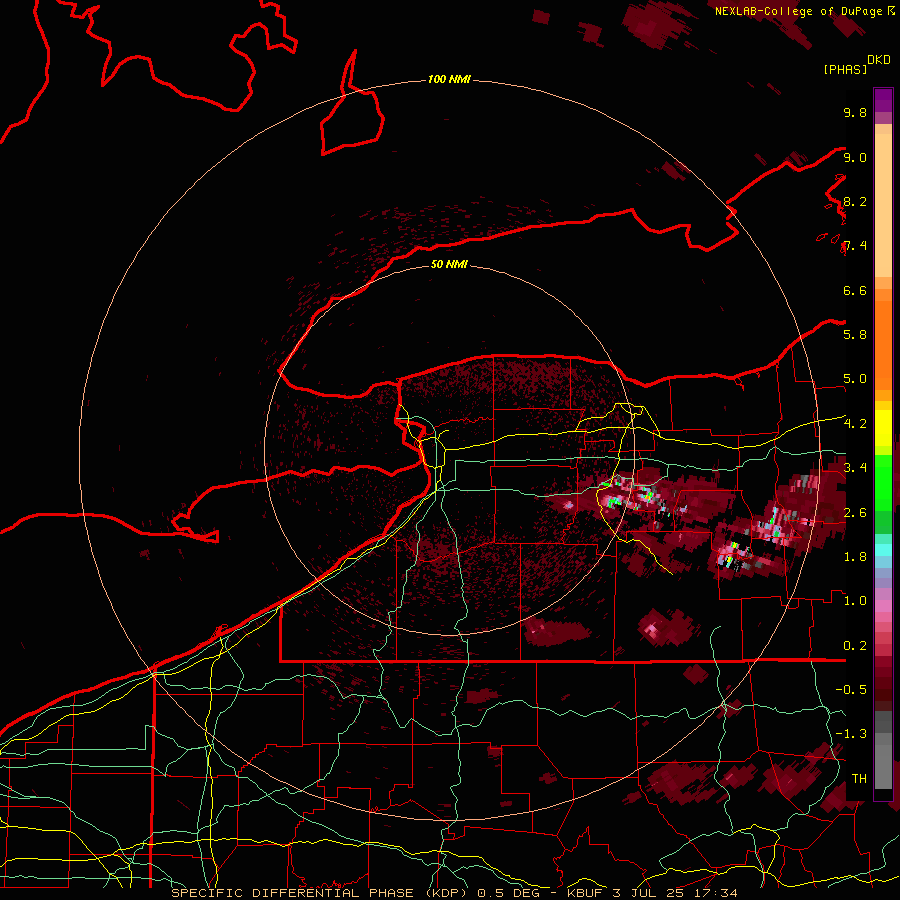Click the -1.3 value on the color scale

tap(851, 734)
